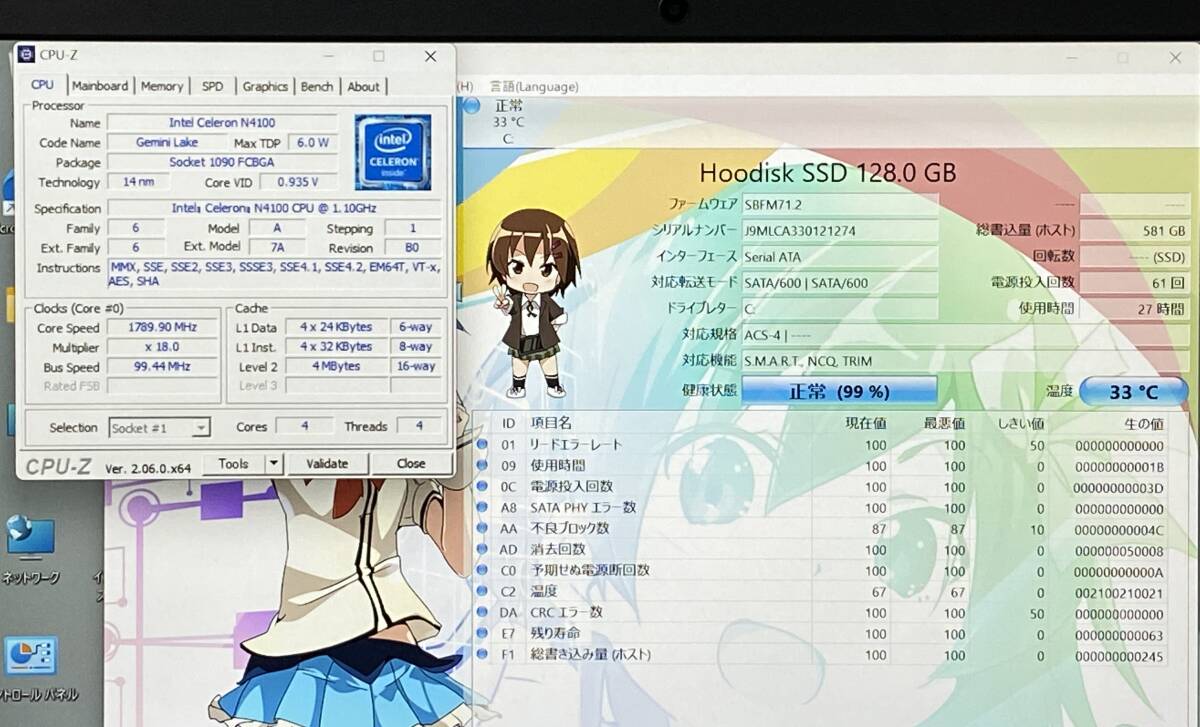Click the 総書込量 value 581 GB
This screenshot has height=727, width=1200.
click(x=1135, y=231)
